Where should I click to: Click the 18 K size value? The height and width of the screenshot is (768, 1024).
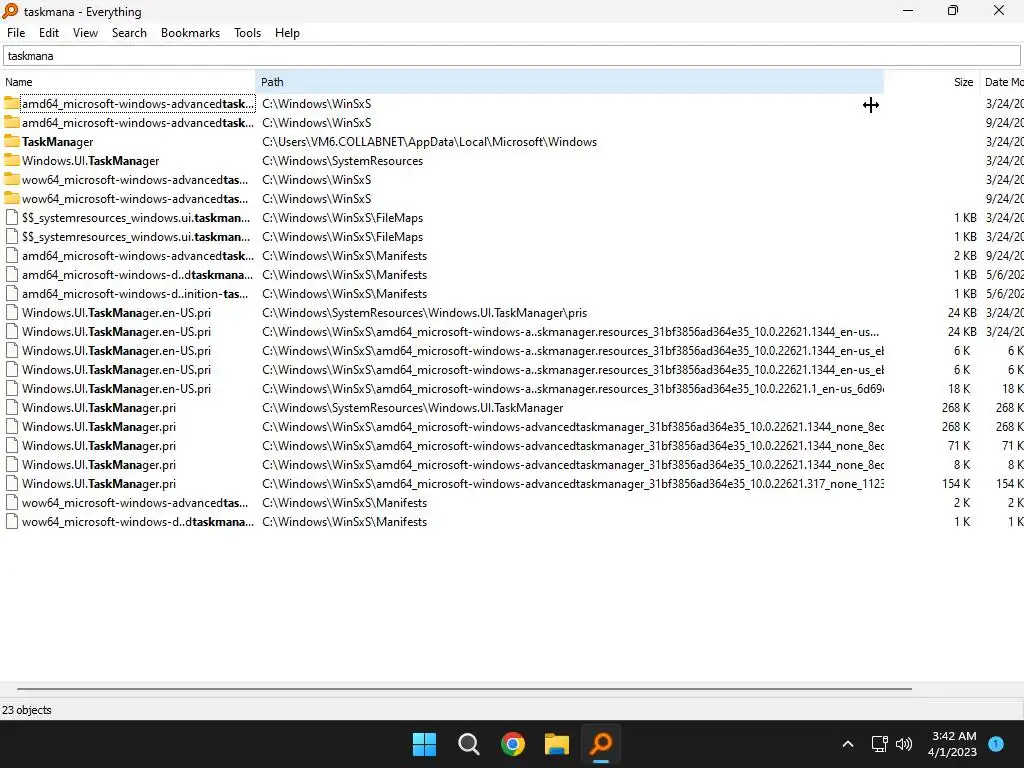click(x=959, y=389)
